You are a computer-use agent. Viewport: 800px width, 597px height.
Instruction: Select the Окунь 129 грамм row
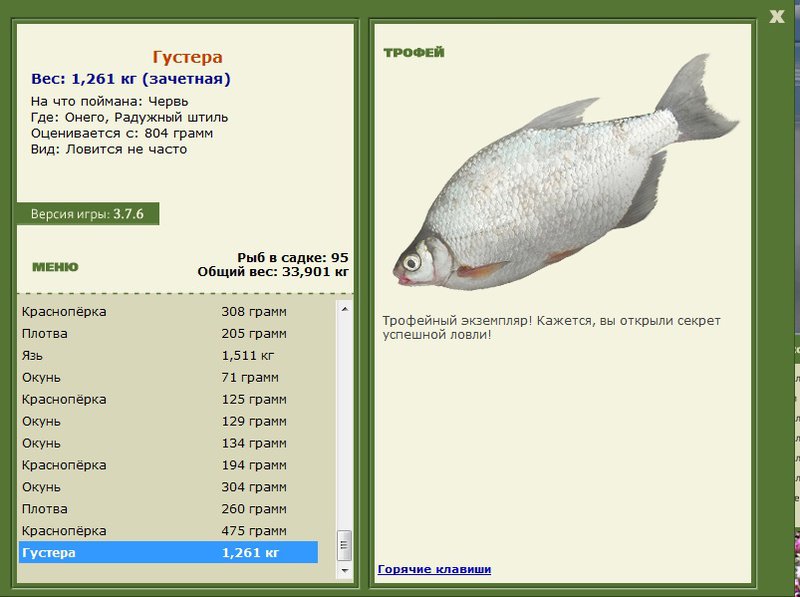pyautogui.click(x=168, y=421)
